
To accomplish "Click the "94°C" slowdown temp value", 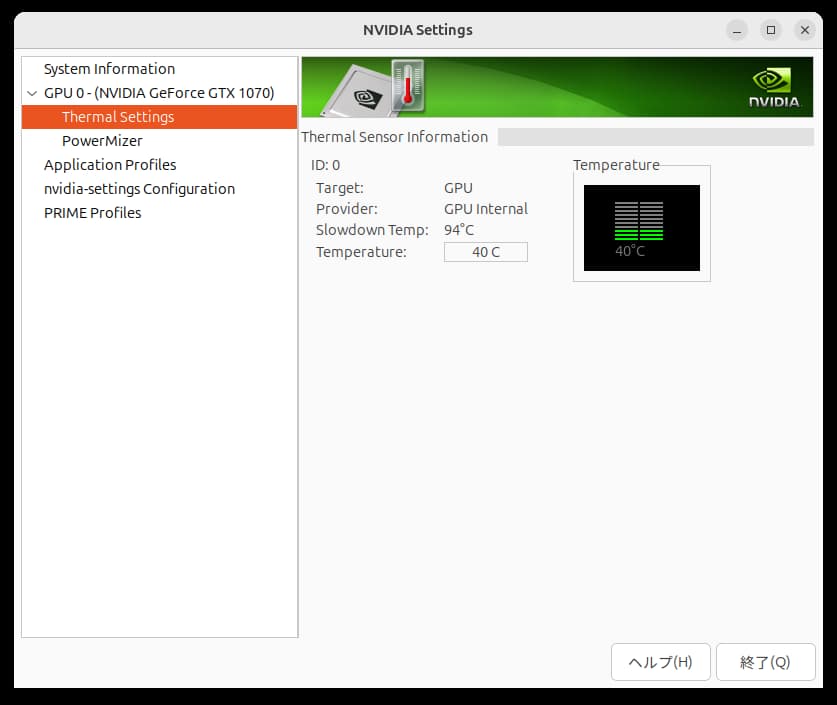I will coord(459,230).
